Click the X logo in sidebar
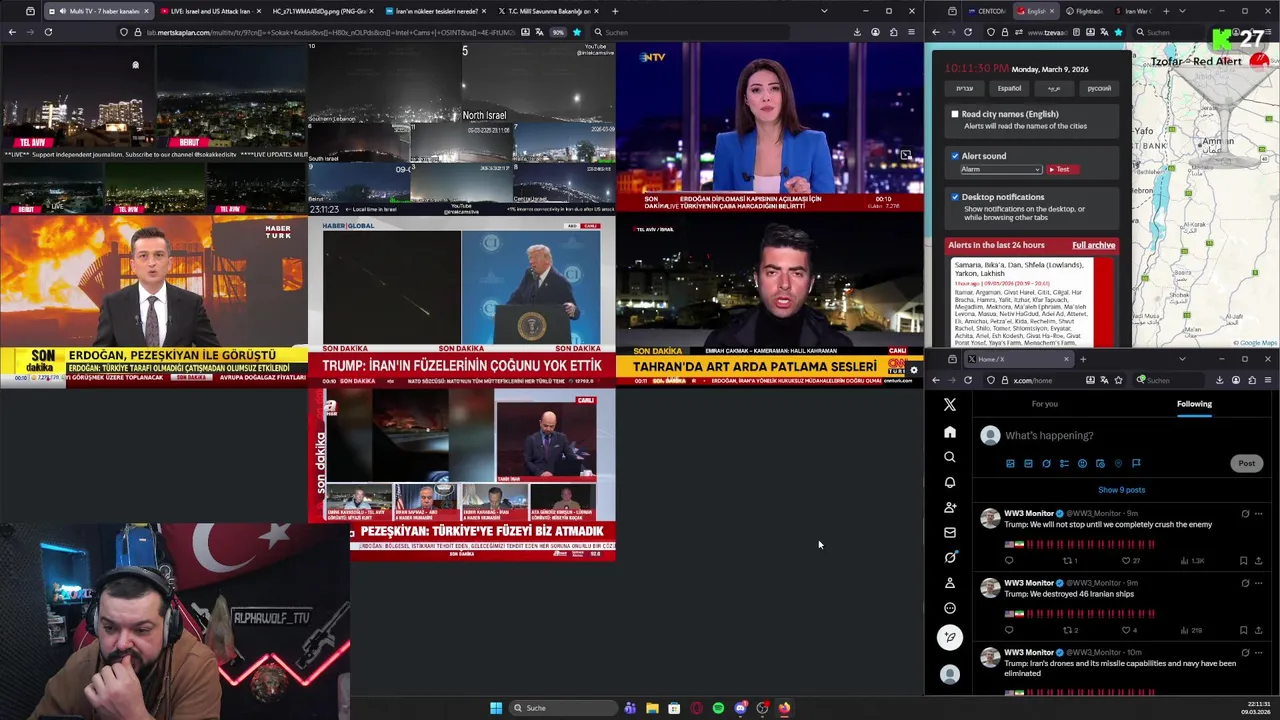 pyautogui.click(x=950, y=405)
